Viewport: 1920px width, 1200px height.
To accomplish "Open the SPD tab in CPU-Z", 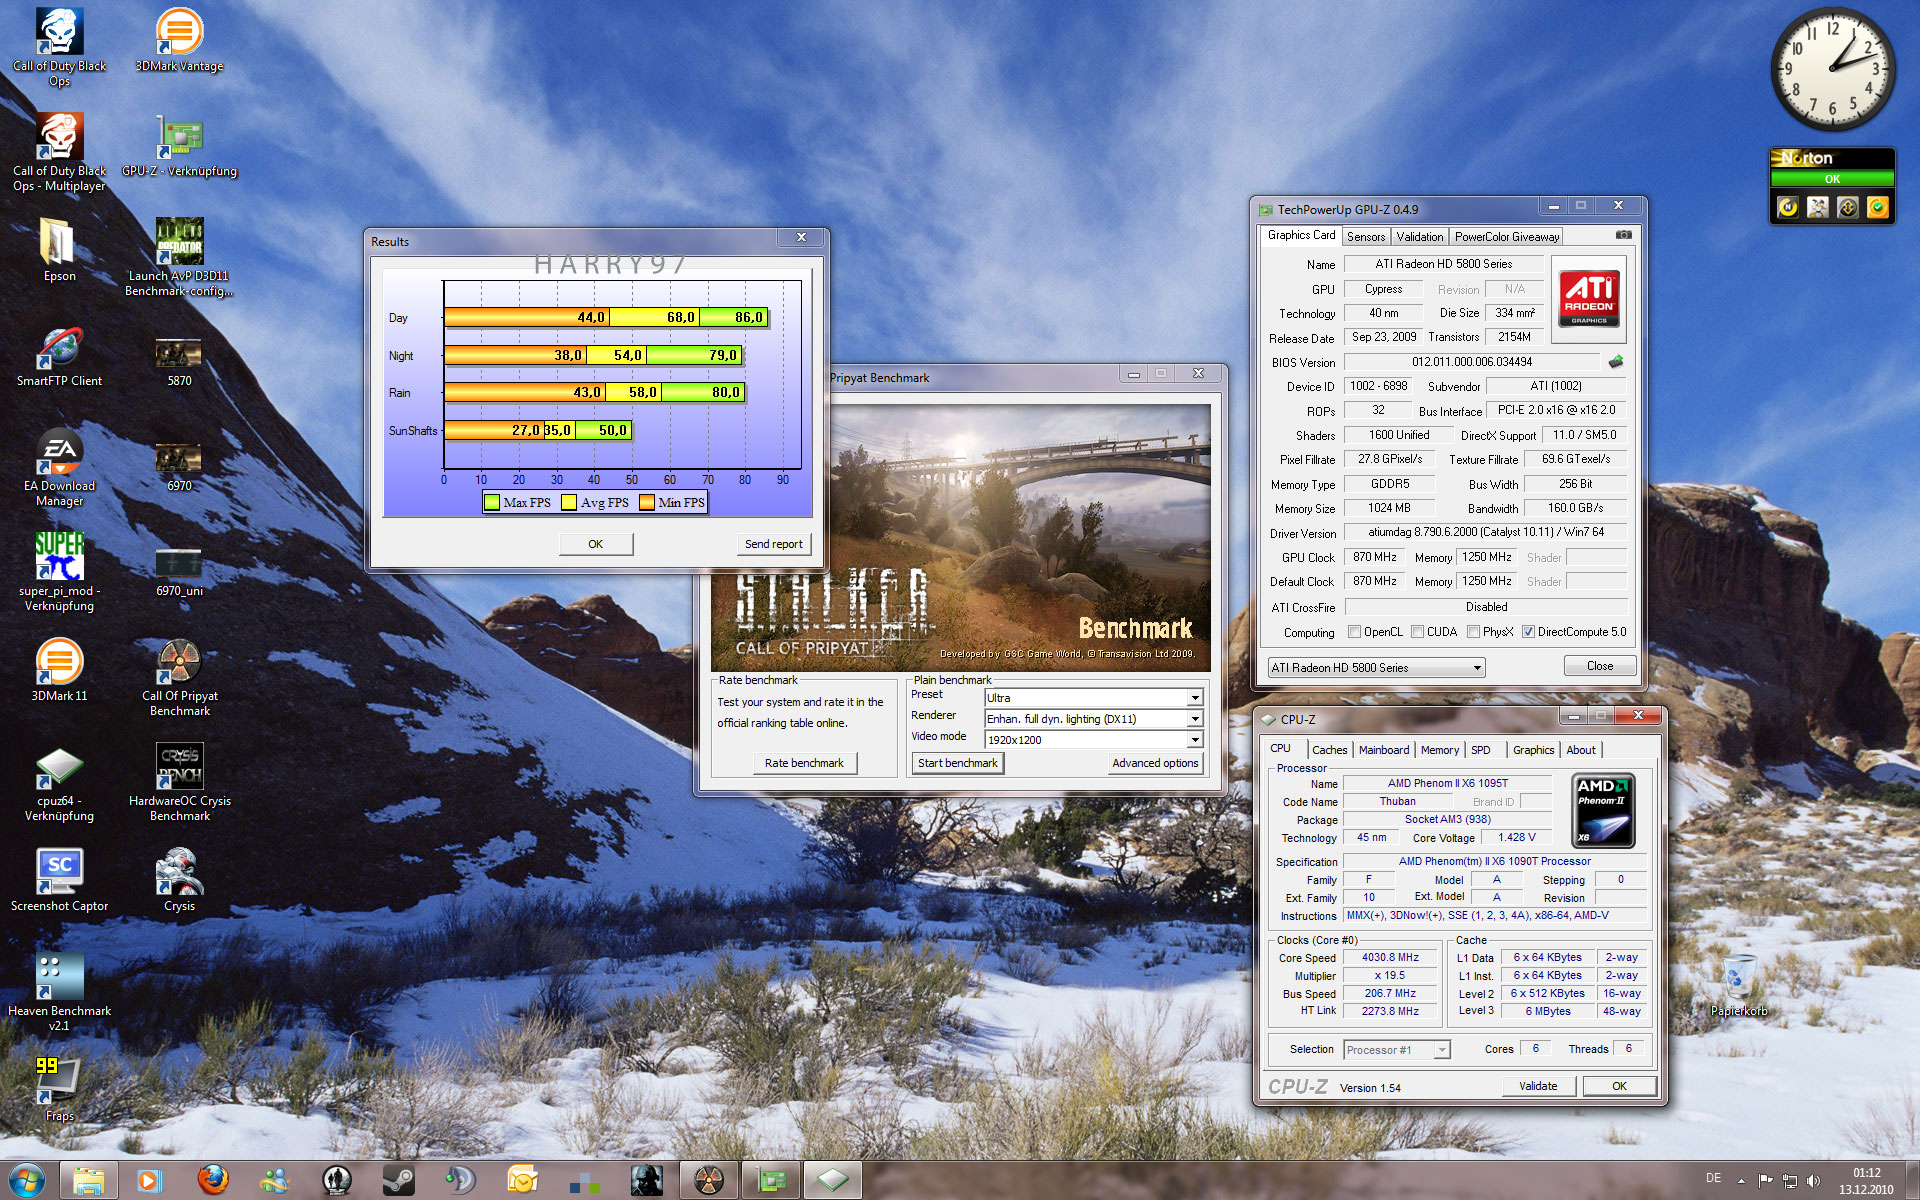I will click(1481, 750).
